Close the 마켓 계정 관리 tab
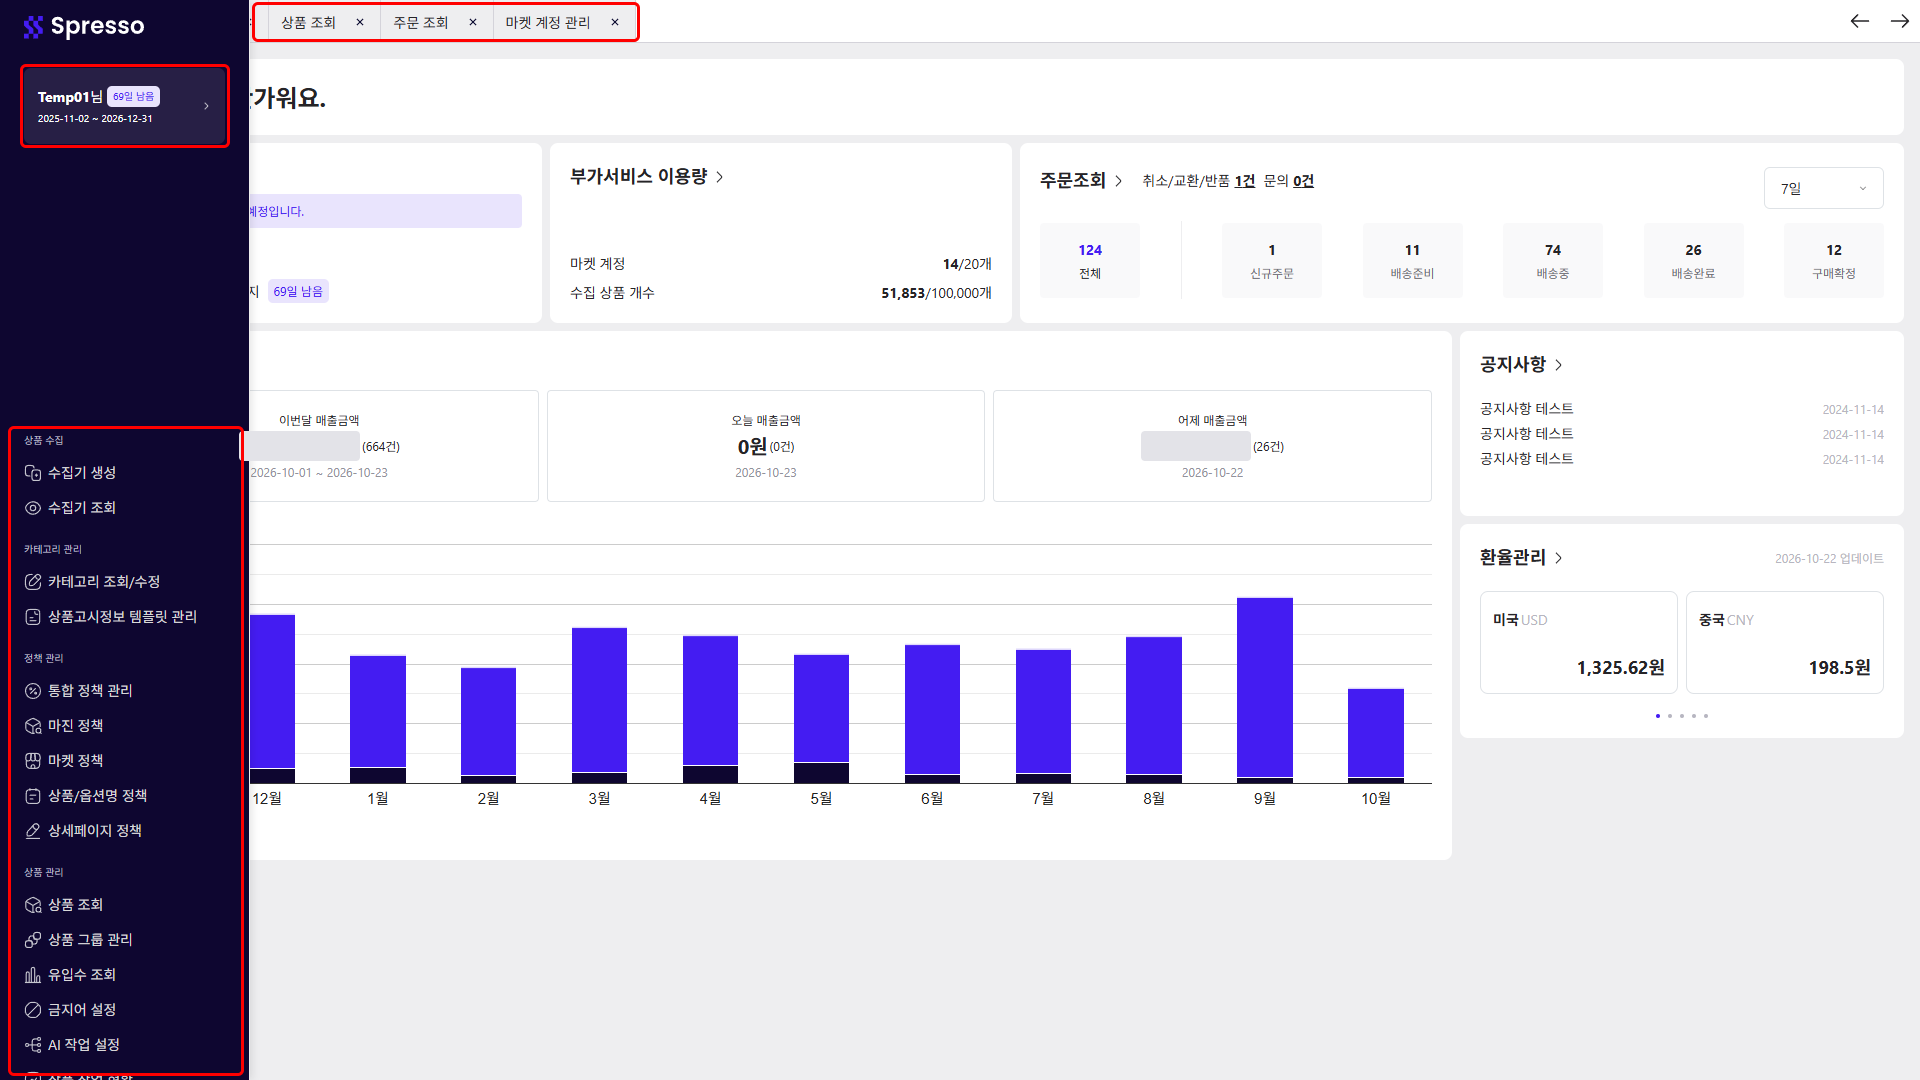 click(615, 22)
